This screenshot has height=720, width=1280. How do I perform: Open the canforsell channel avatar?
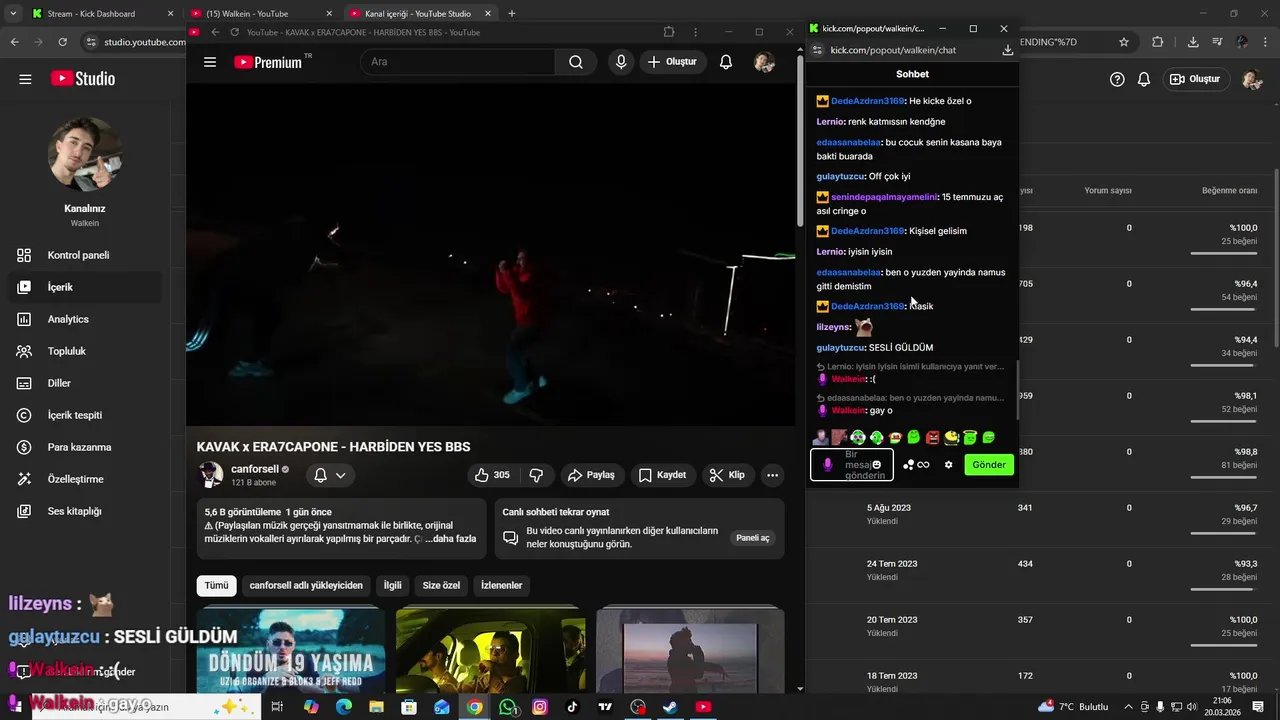(210, 474)
